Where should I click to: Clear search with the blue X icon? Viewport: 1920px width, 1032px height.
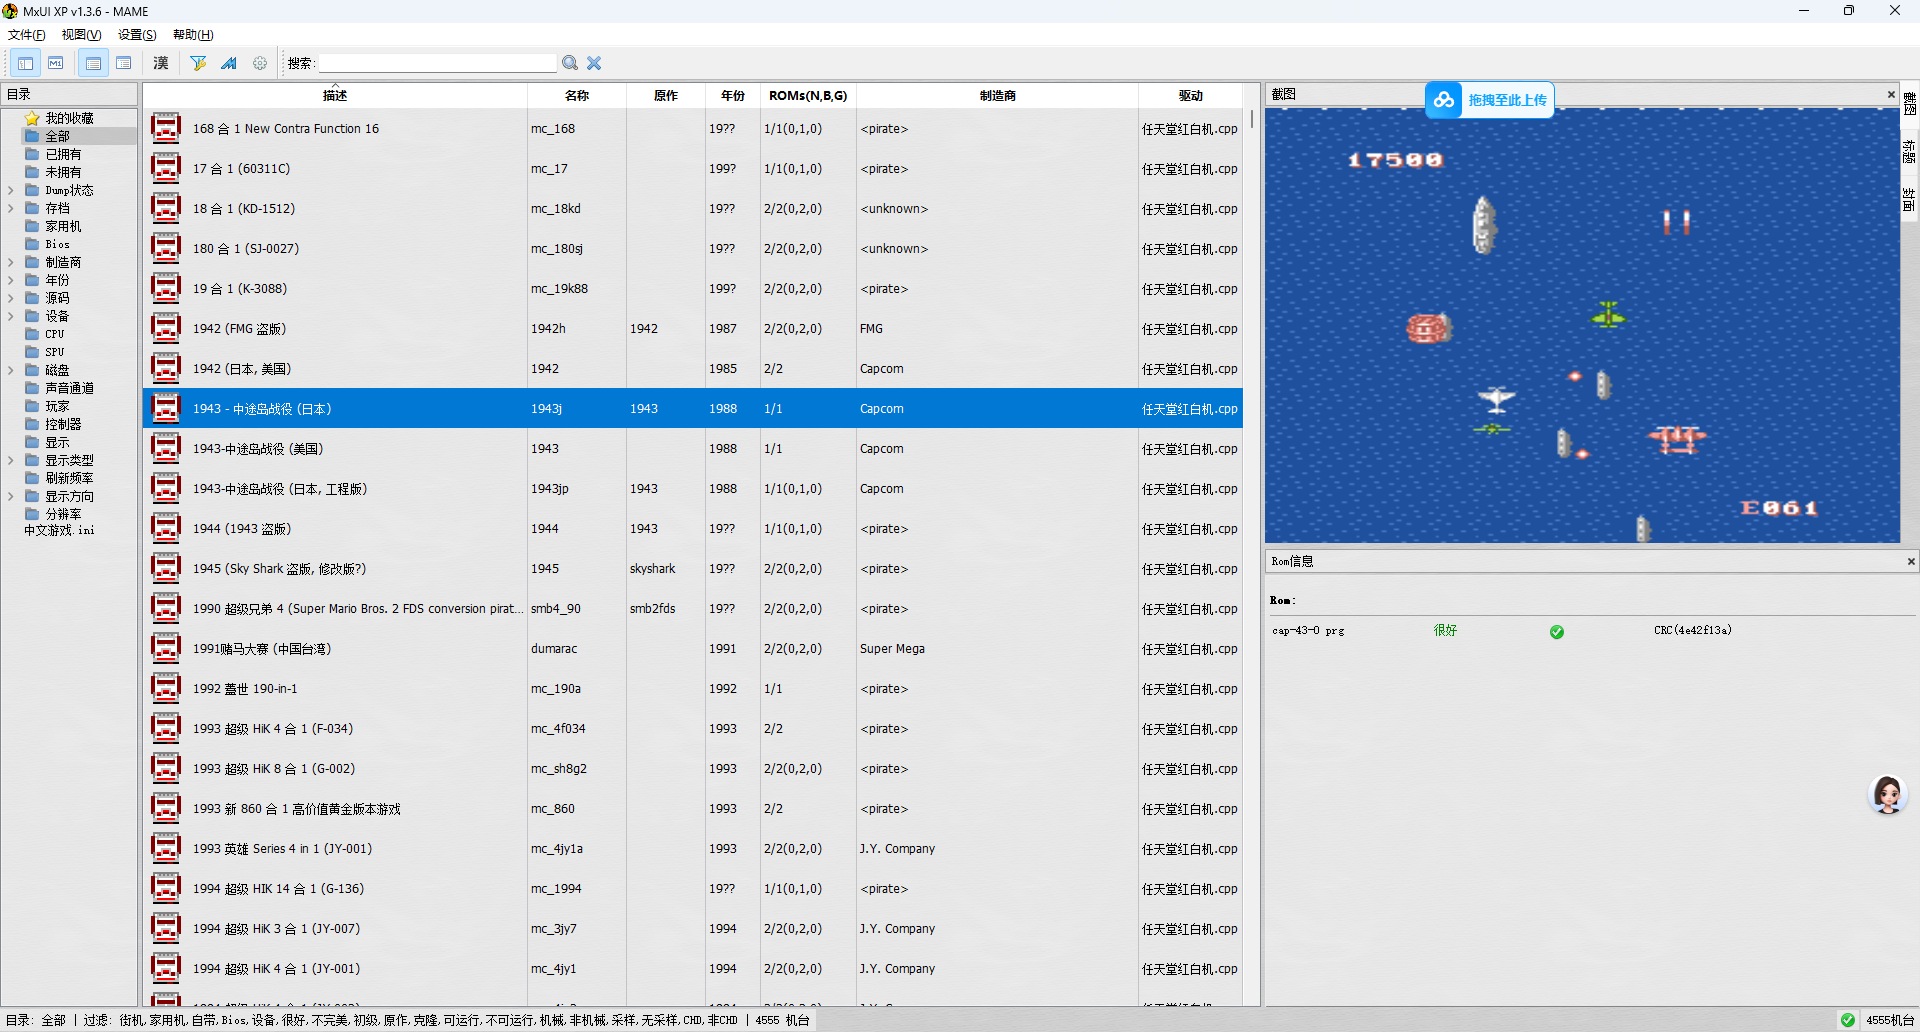(x=594, y=63)
